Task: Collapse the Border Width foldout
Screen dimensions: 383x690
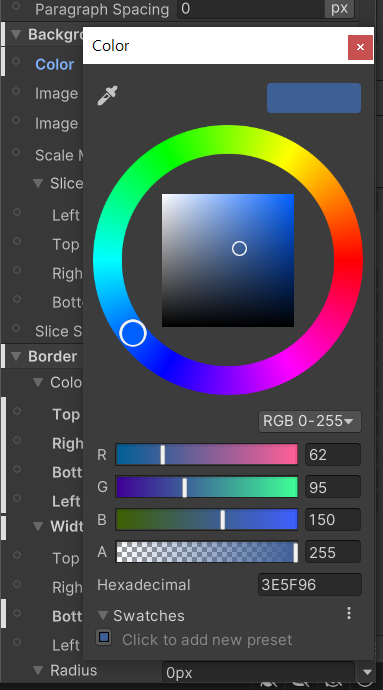Action: point(38,526)
